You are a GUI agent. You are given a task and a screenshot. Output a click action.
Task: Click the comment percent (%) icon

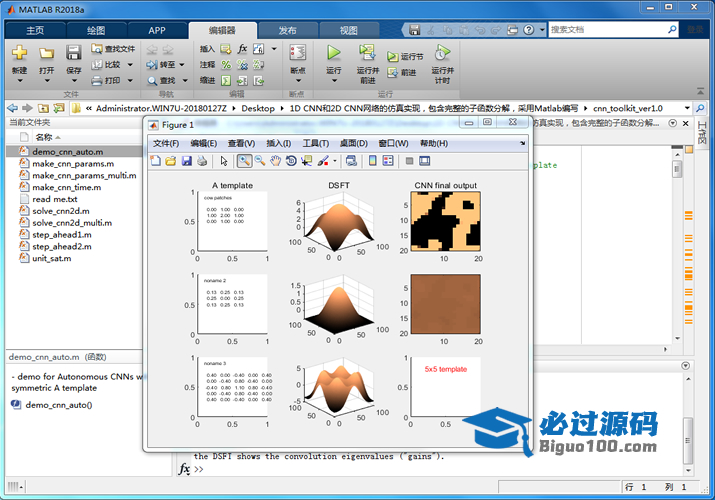pyautogui.click(x=226, y=65)
